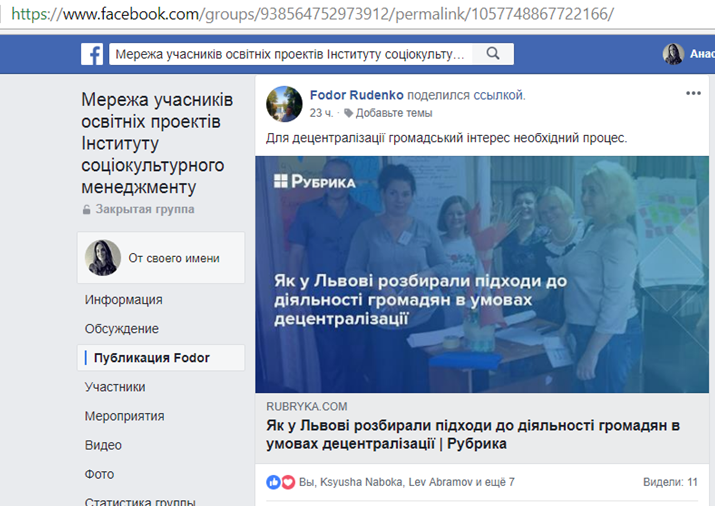Open the 'Фото' section
Viewport: 715px width, 506px height.
(x=99, y=475)
